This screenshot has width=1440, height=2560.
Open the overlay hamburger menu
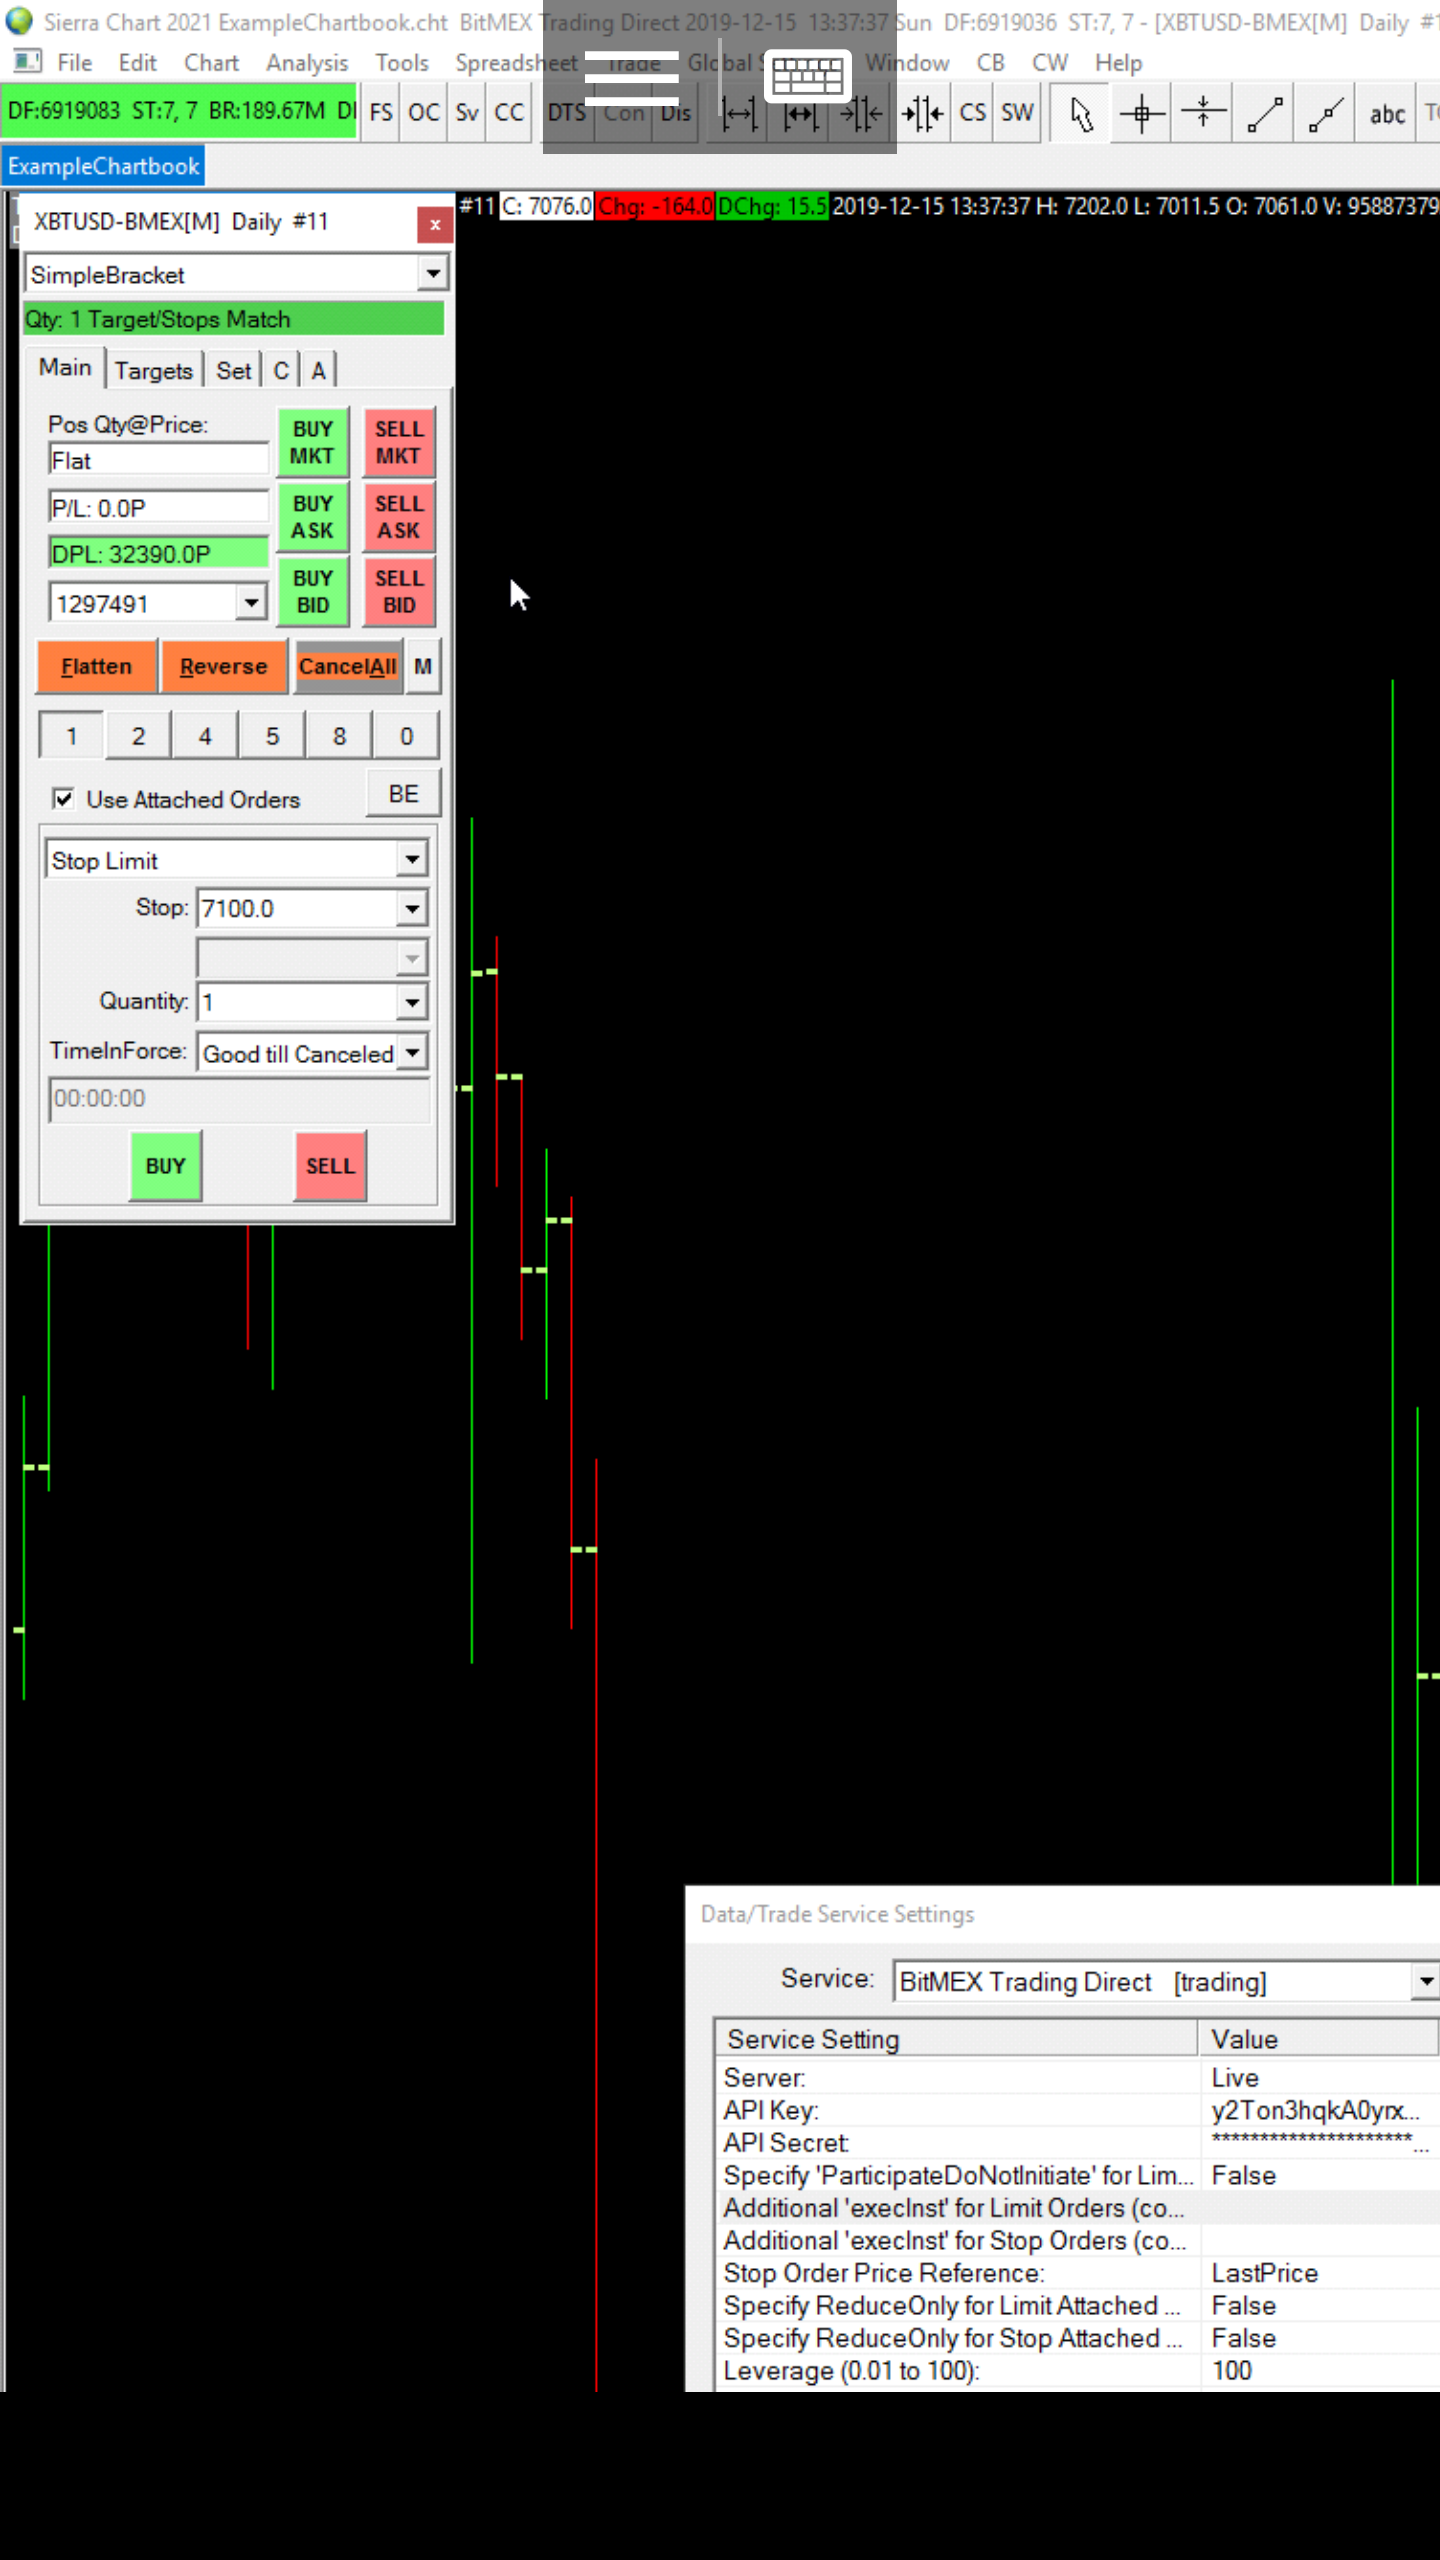(631, 77)
